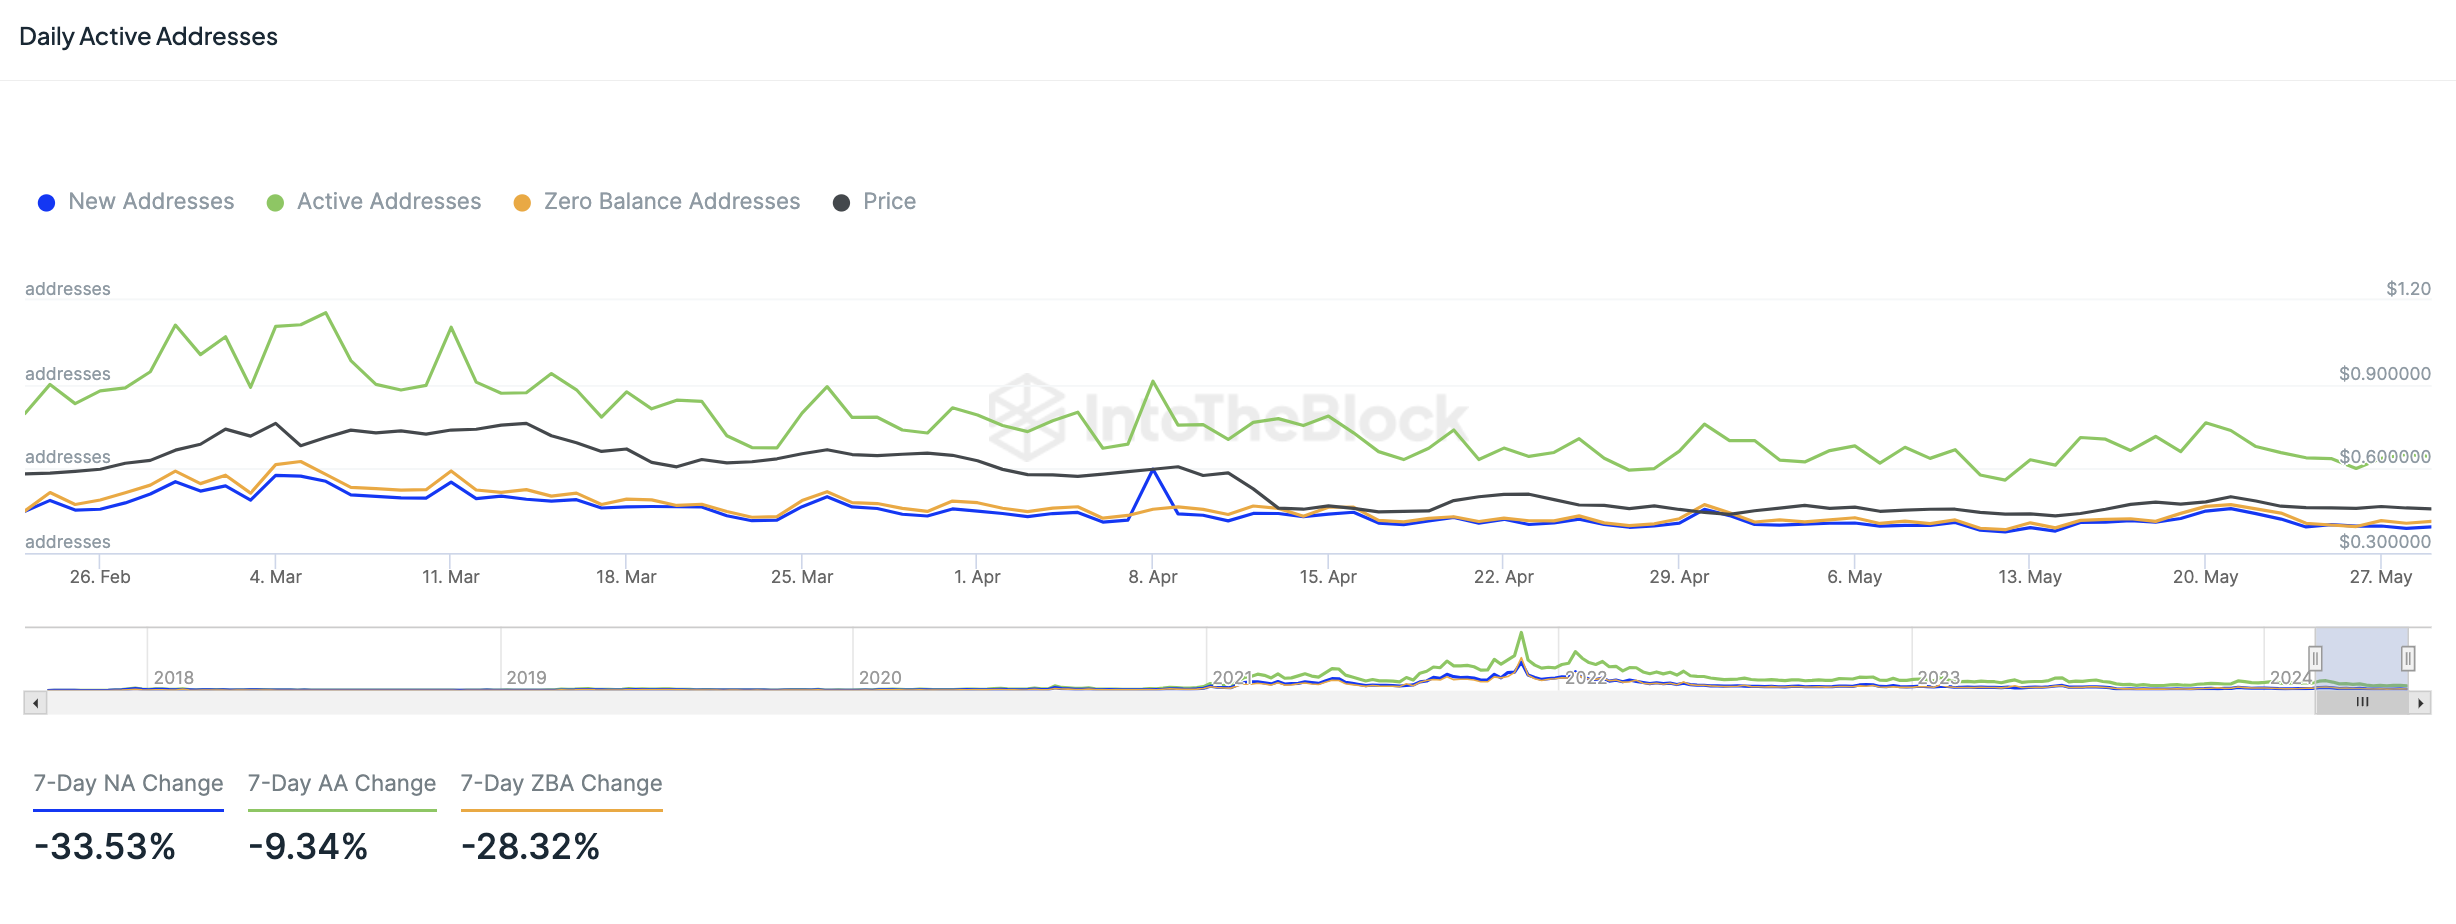Click the 2020 marker in the navigator
Viewport: 2456px width, 924px height.
(x=880, y=678)
